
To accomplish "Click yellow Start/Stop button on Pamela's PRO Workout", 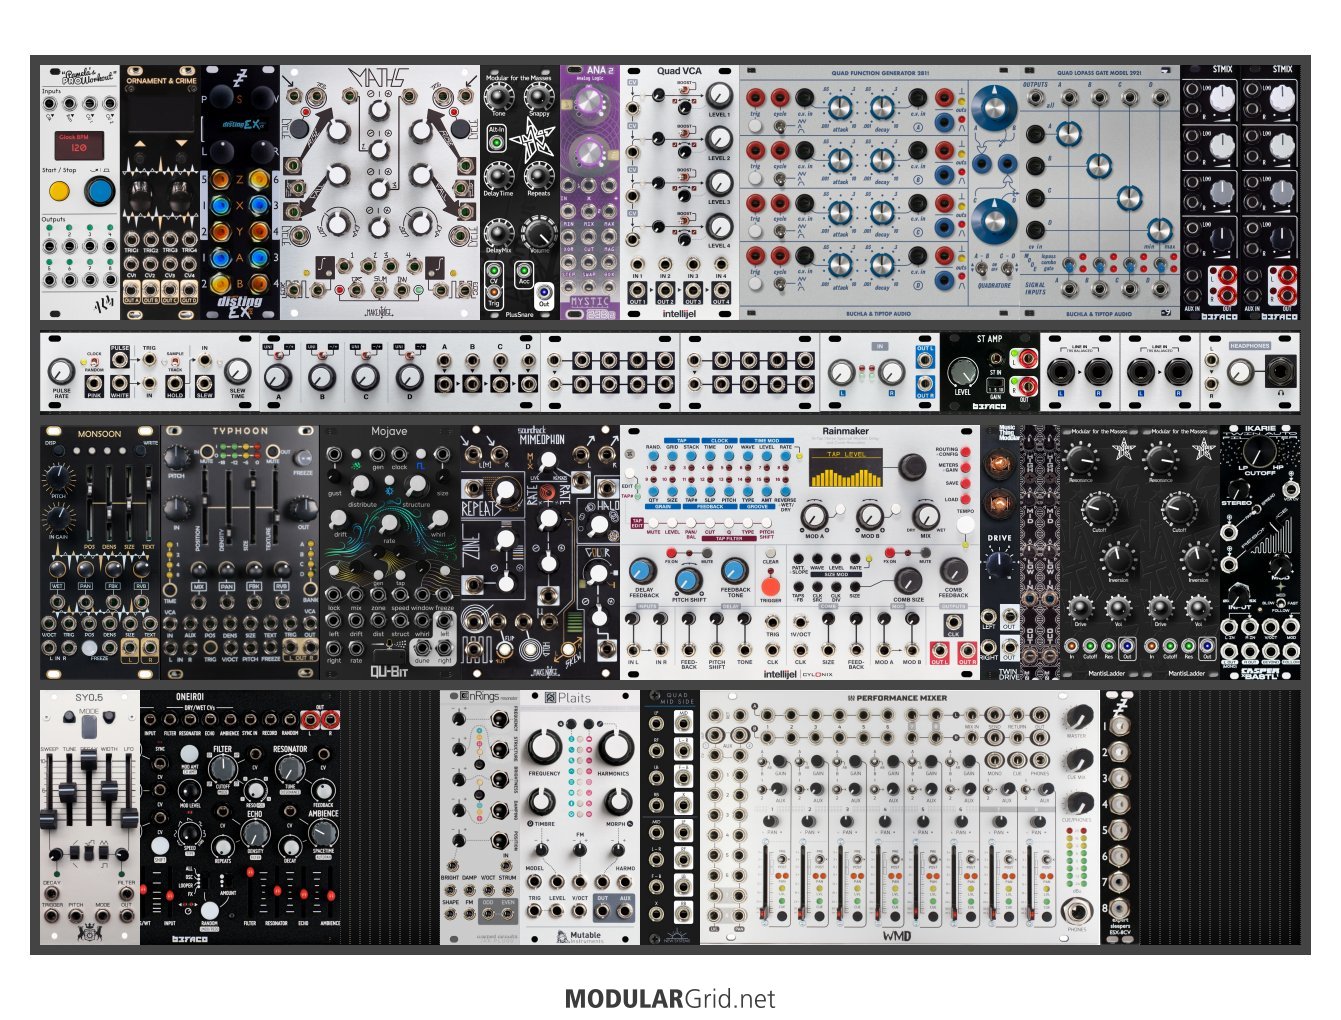I will tap(59, 190).
